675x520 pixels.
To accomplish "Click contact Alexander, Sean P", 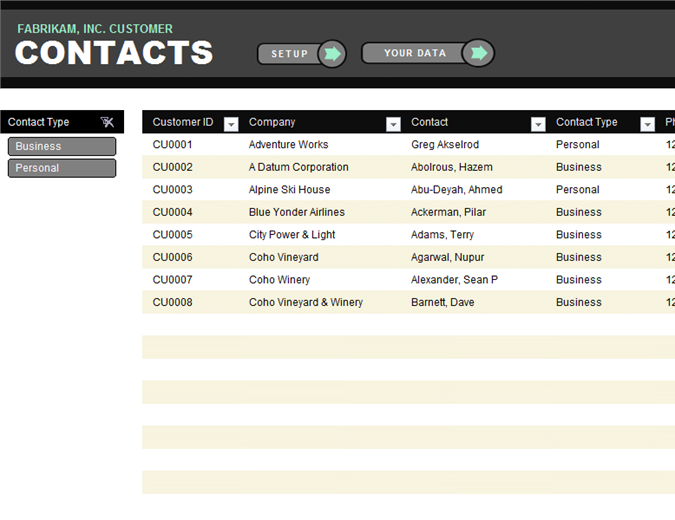I will pyautogui.click(x=454, y=280).
